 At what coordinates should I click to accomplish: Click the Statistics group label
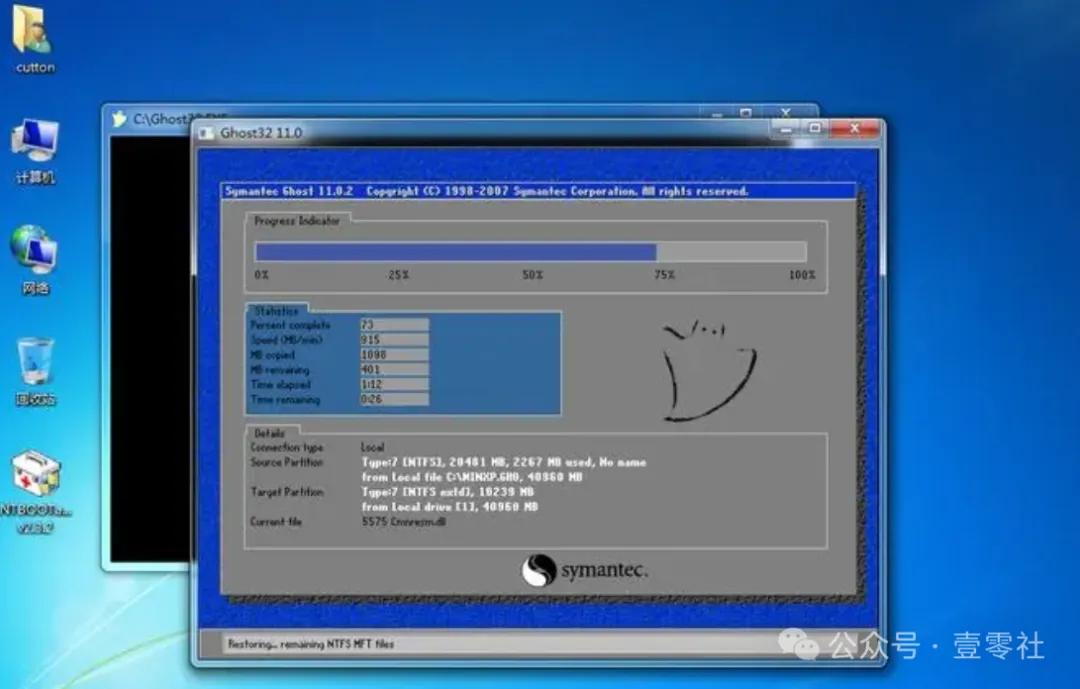[x=276, y=311]
